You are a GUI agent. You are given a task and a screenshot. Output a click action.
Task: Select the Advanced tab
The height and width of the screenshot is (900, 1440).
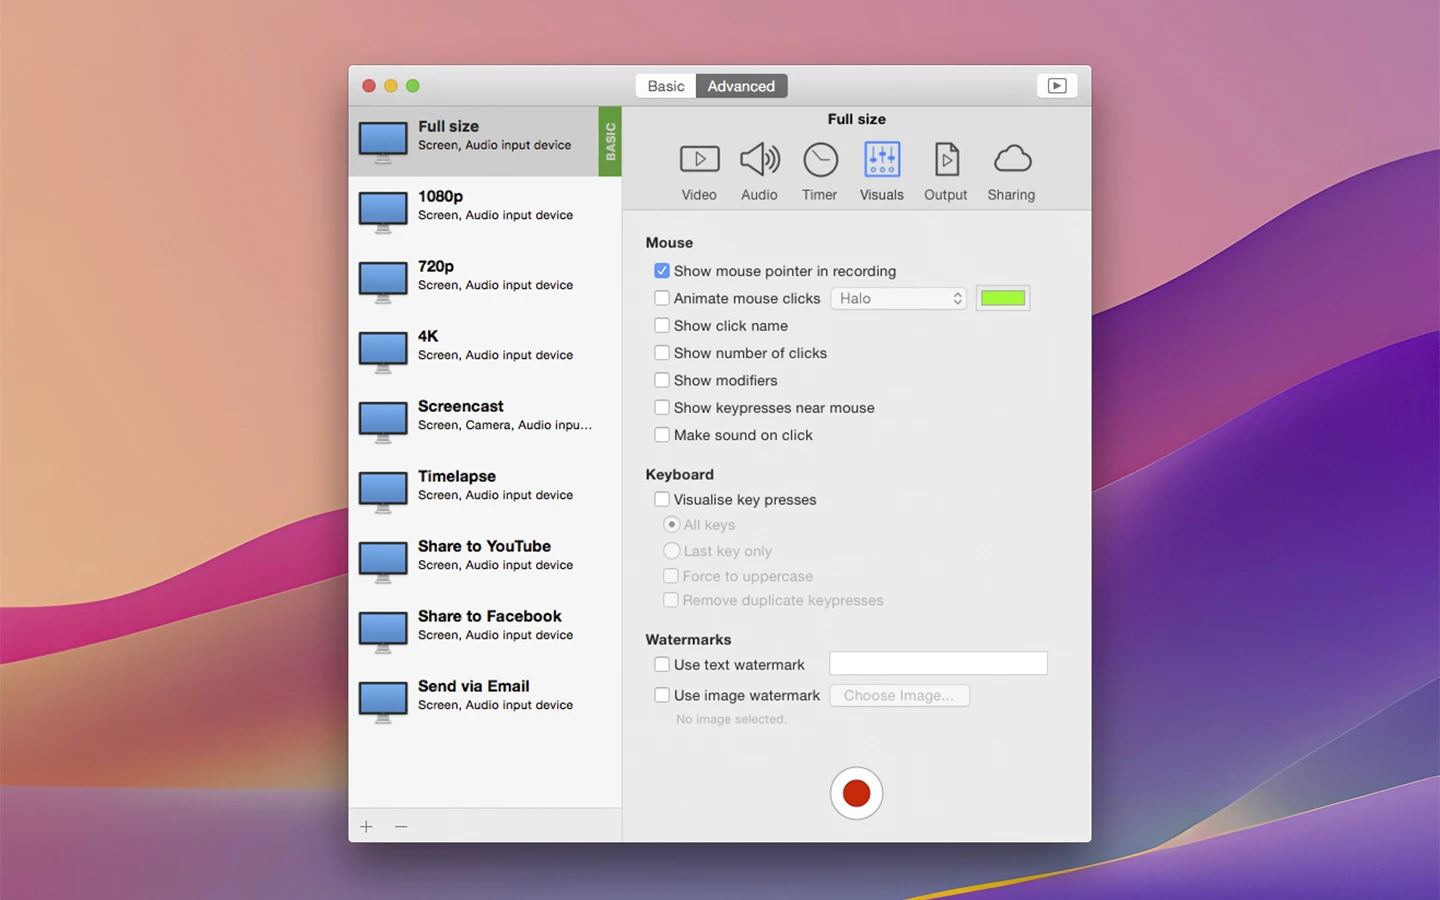pyautogui.click(x=741, y=86)
